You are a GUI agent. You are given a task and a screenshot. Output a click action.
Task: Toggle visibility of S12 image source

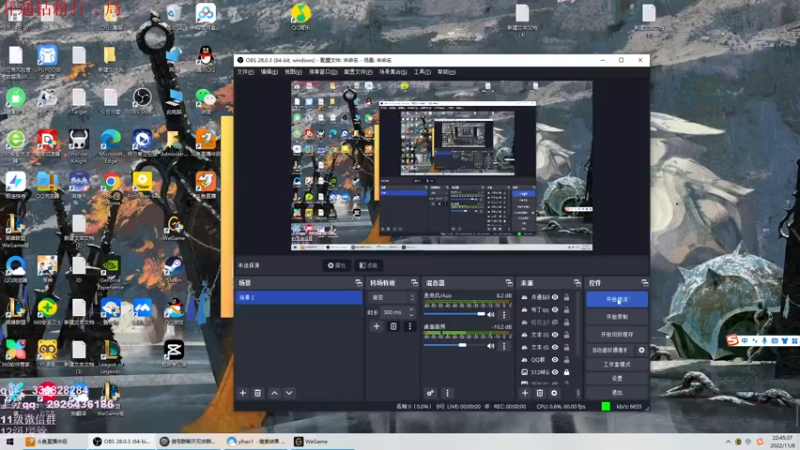click(x=555, y=372)
